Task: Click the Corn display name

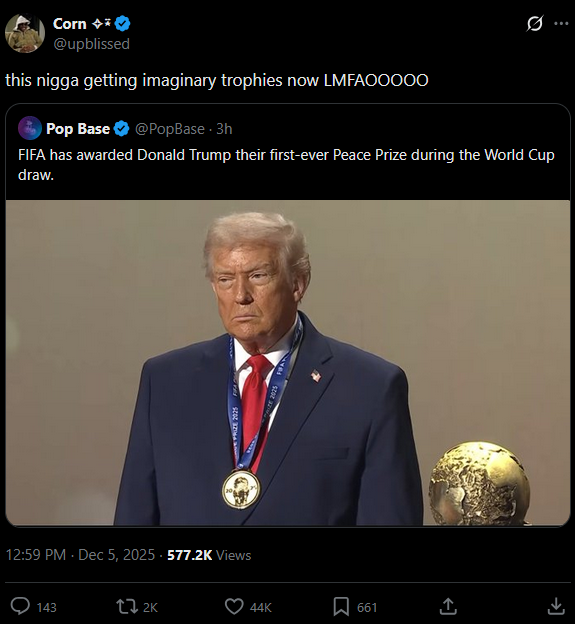Action: (70, 24)
